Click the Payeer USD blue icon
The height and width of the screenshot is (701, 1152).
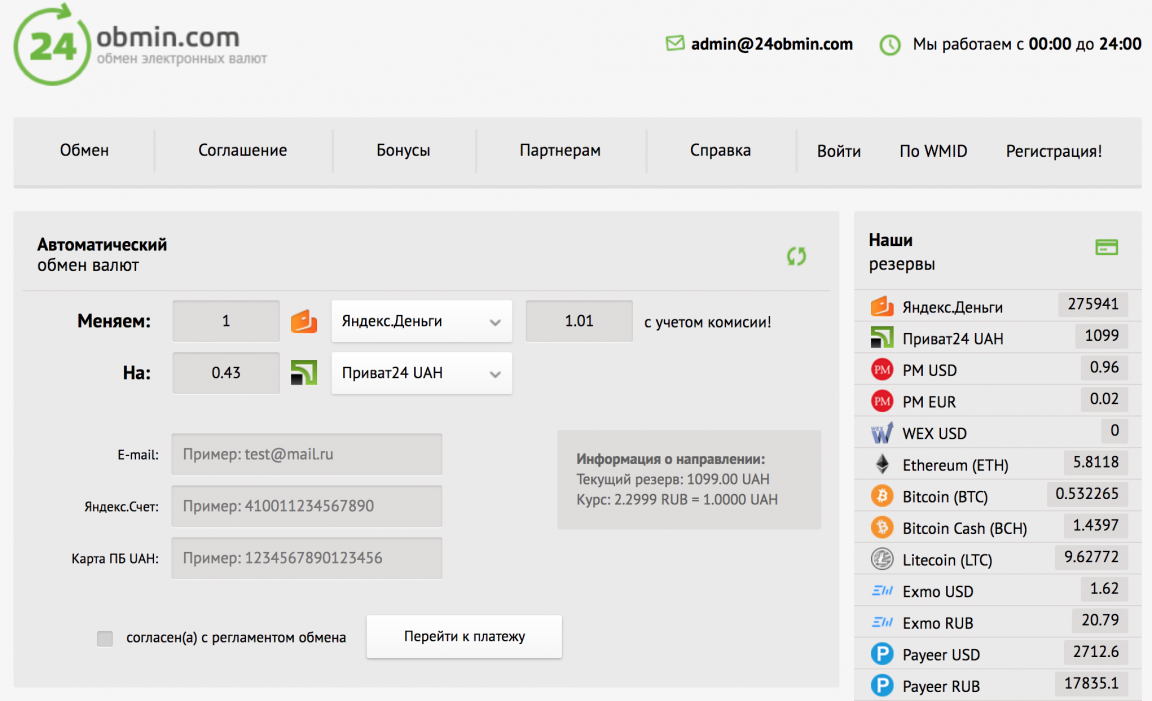click(882, 653)
